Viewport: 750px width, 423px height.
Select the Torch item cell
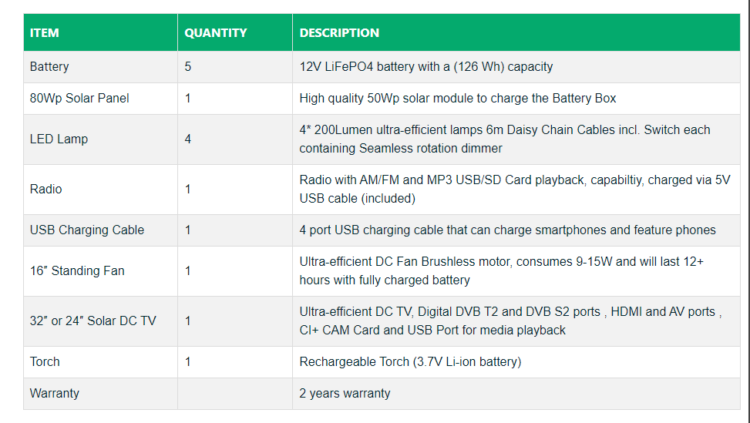(x=45, y=361)
